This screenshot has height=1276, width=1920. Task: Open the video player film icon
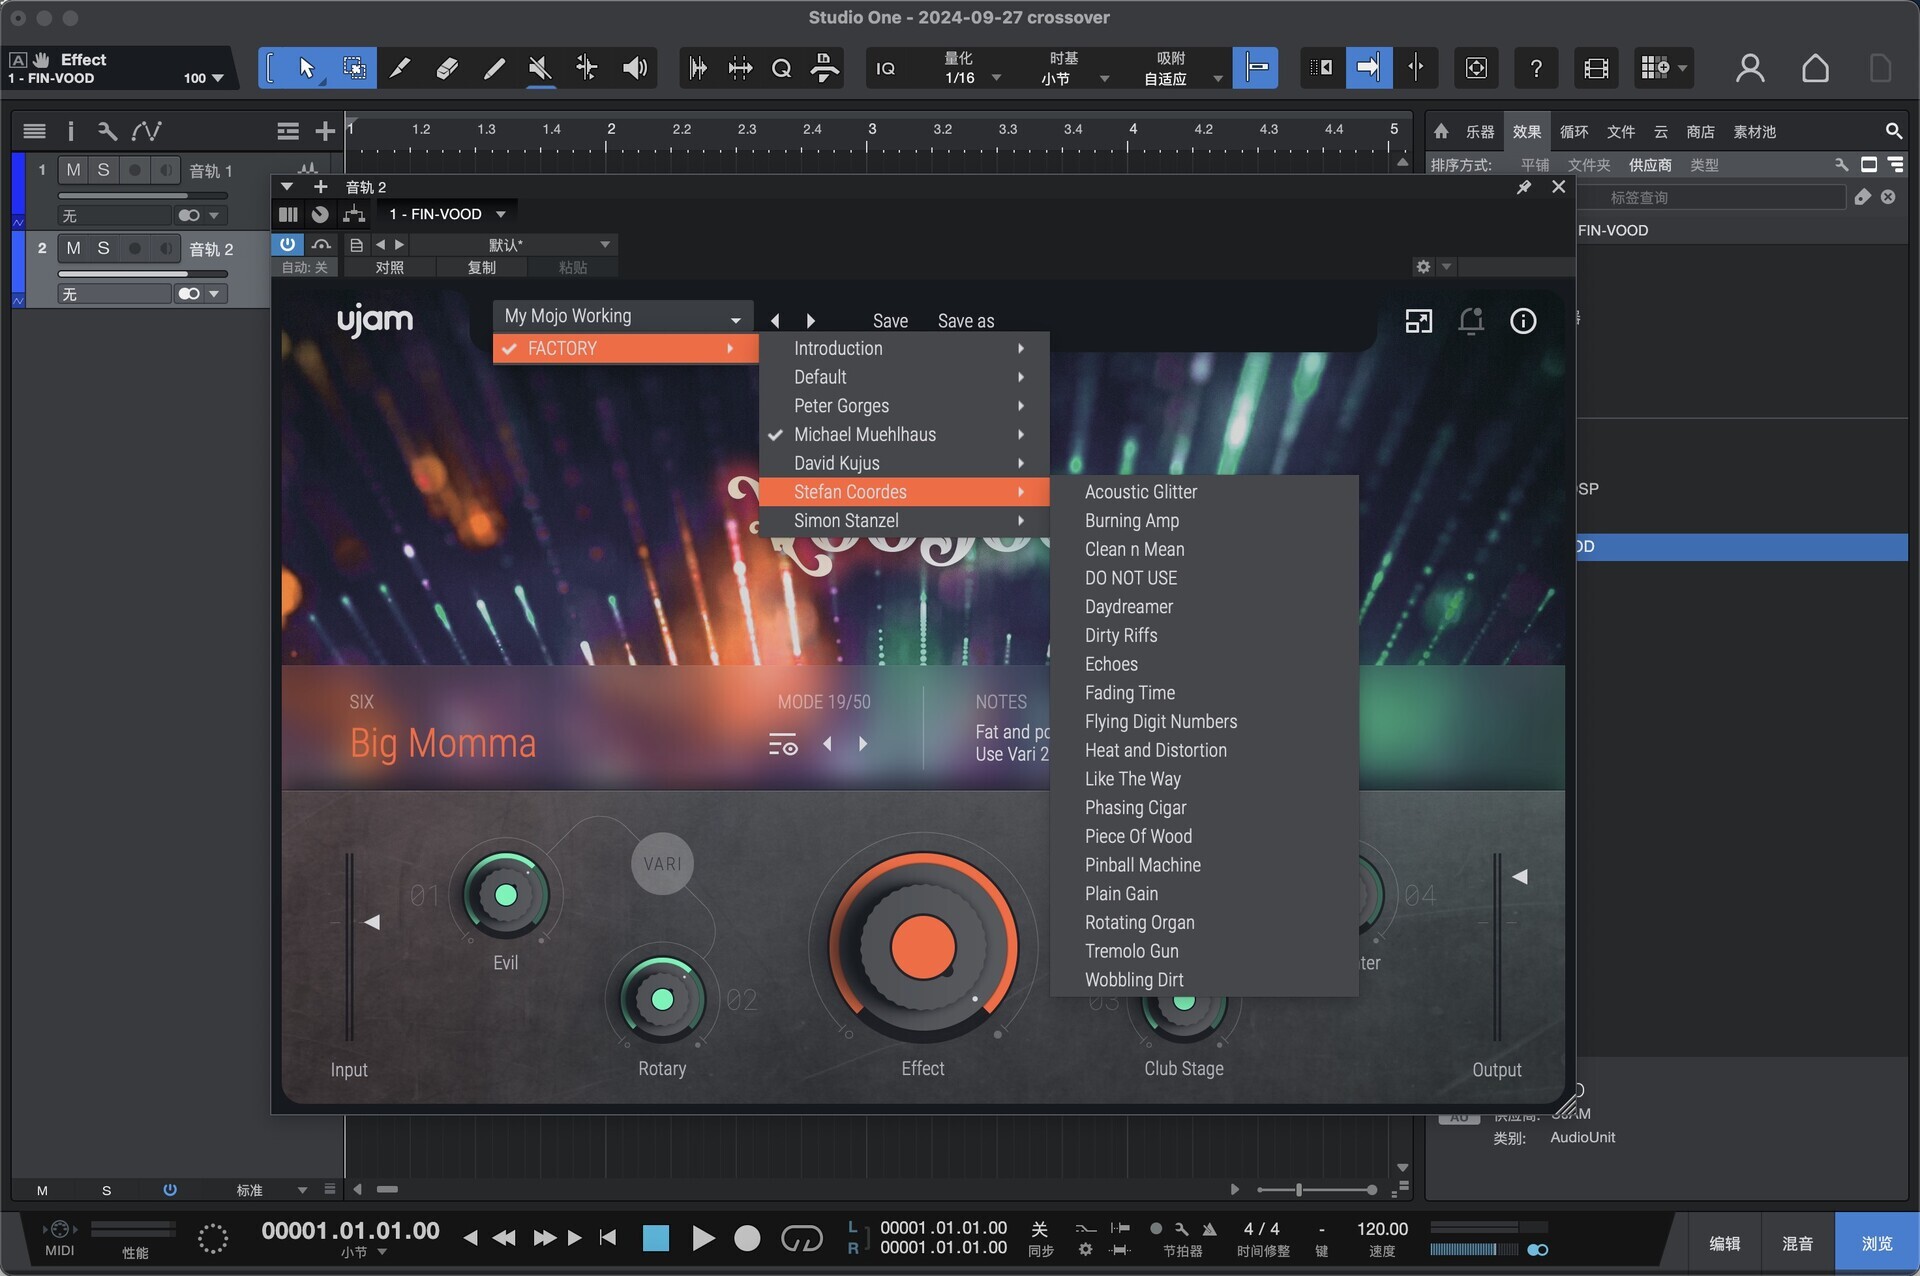[1596, 68]
